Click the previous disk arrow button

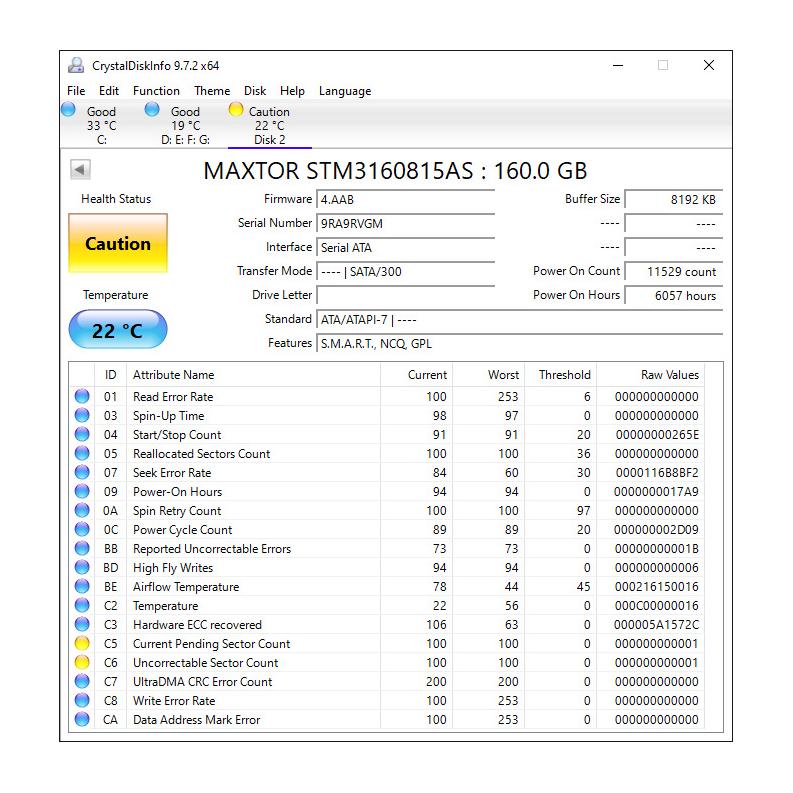pos(80,170)
